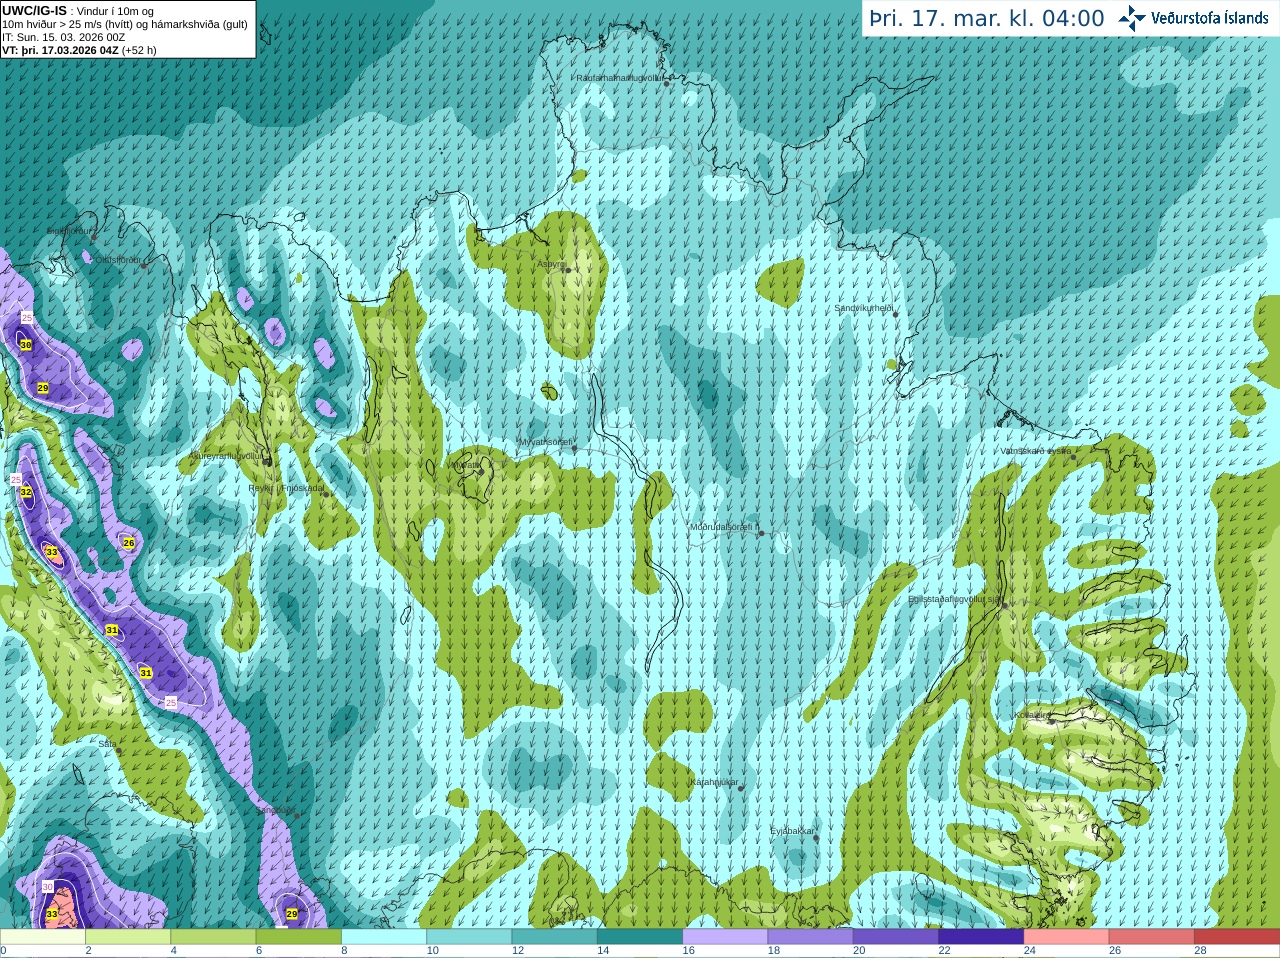Click the legend scale number 24
The width and height of the screenshot is (1280, 958).
point(1029,950)
